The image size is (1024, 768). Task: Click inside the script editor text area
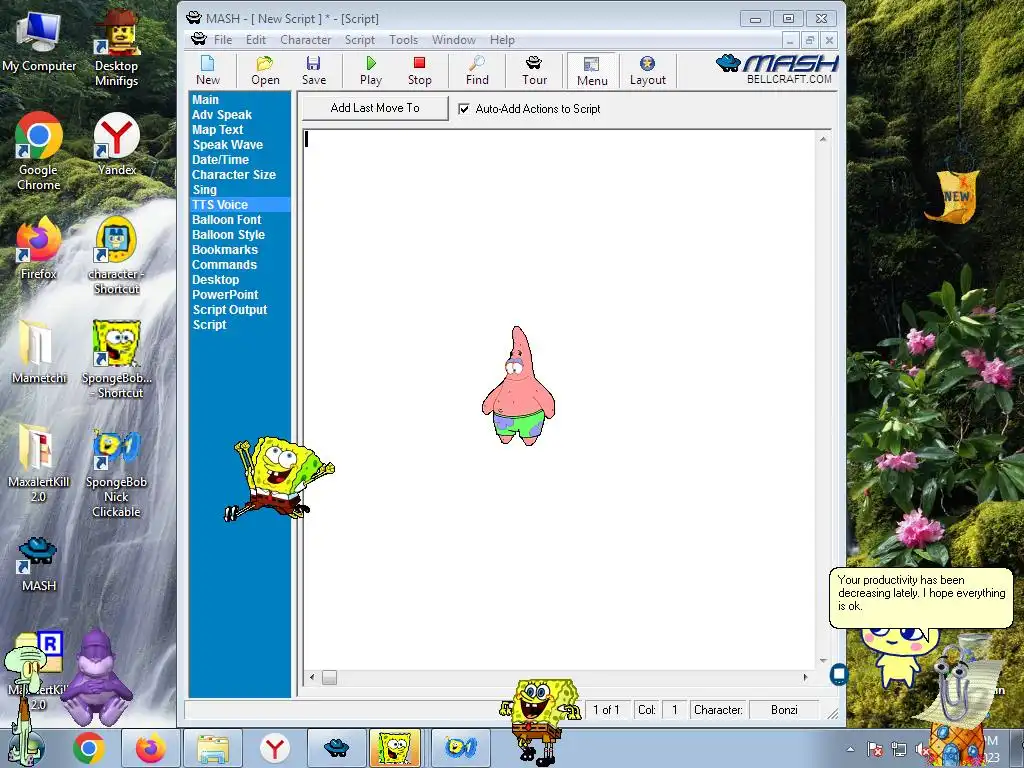click(559, 400)
